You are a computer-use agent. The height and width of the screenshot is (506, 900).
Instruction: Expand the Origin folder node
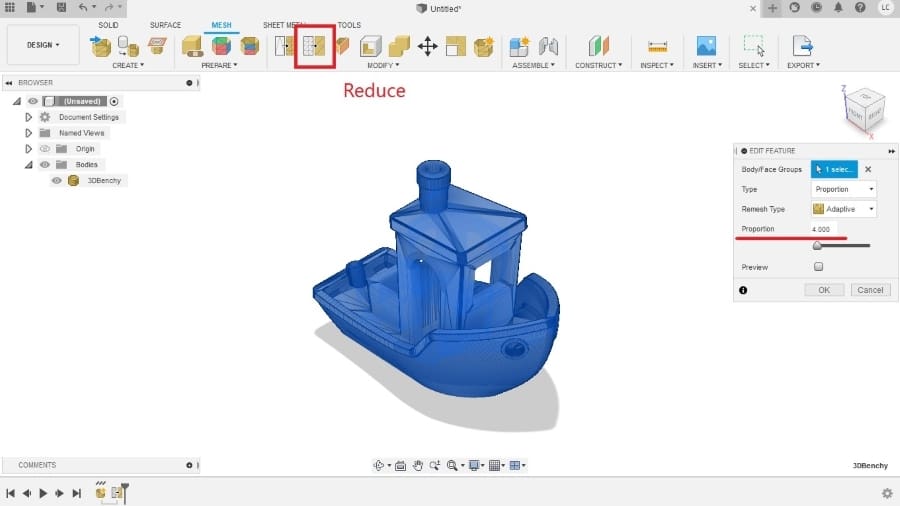(x=28, y=149)
